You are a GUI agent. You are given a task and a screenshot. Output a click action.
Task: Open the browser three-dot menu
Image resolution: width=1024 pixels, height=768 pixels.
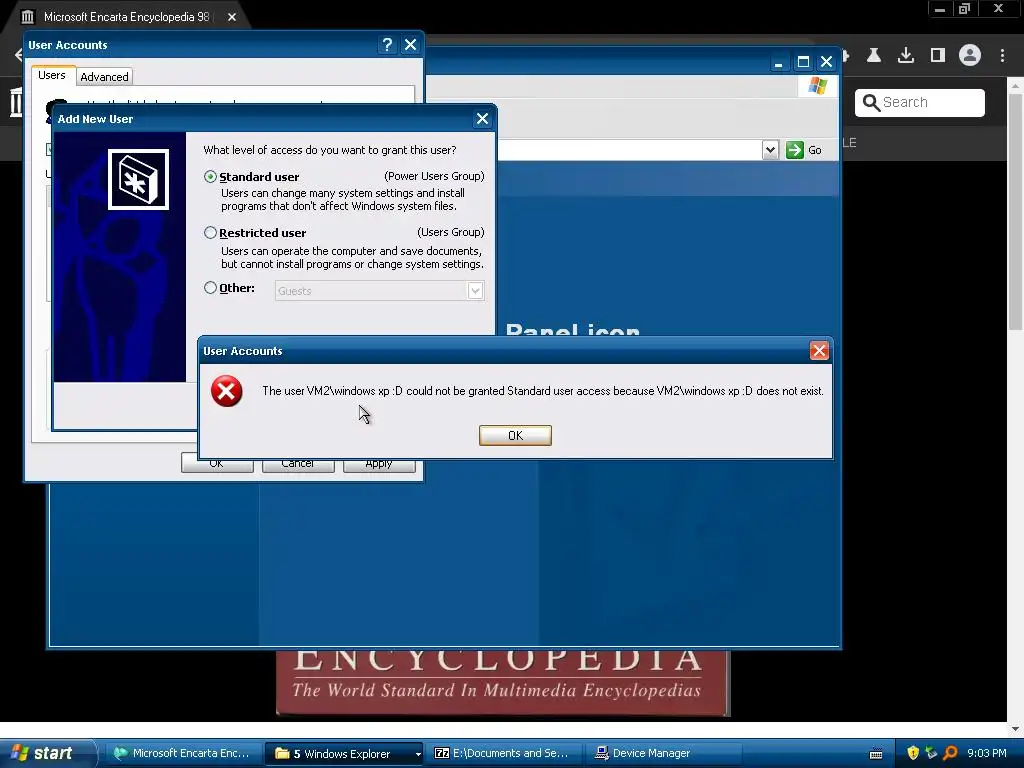(x=1002, y=56)
